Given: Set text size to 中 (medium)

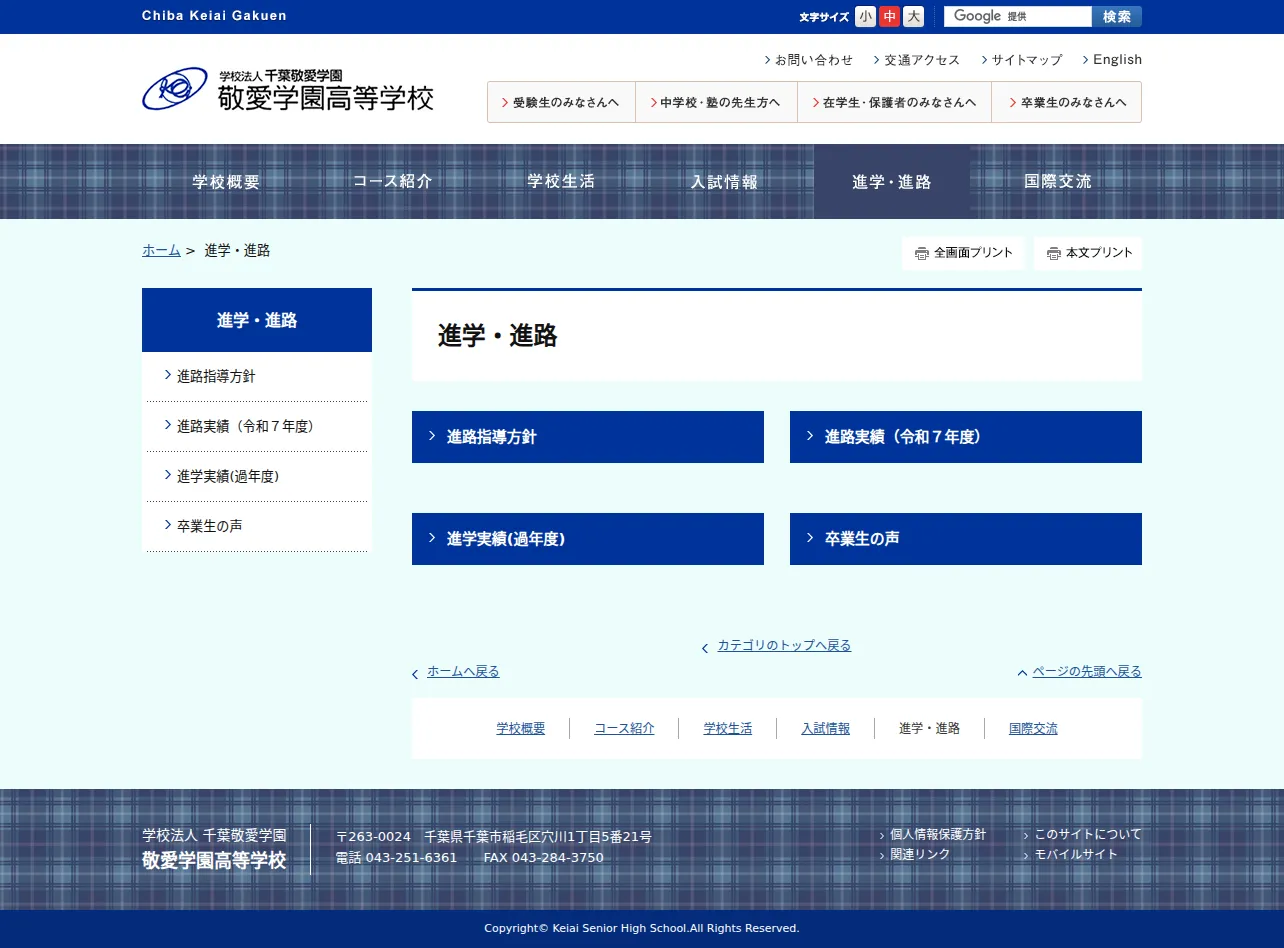Looking at the screenshot, I should (889, 17).
